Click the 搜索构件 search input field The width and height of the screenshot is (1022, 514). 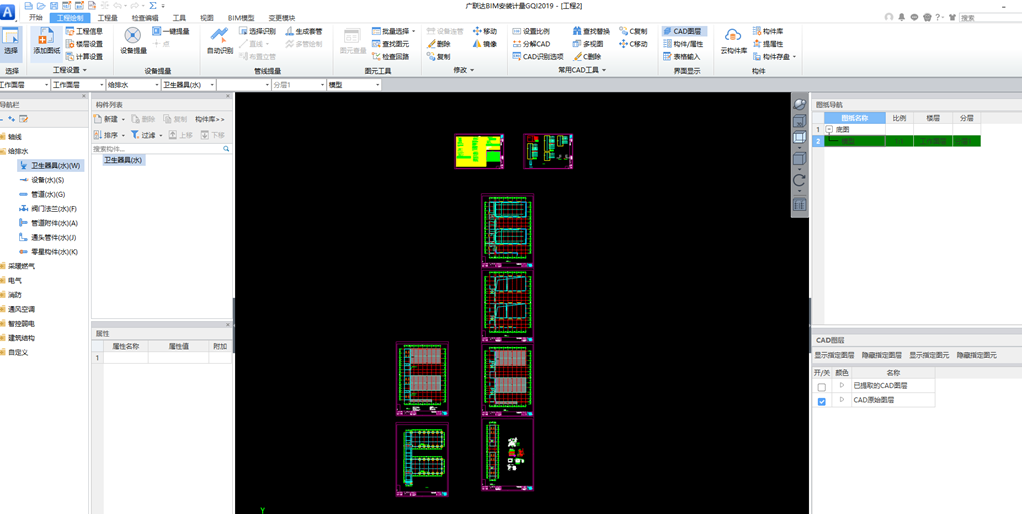(x=155, y=149)
